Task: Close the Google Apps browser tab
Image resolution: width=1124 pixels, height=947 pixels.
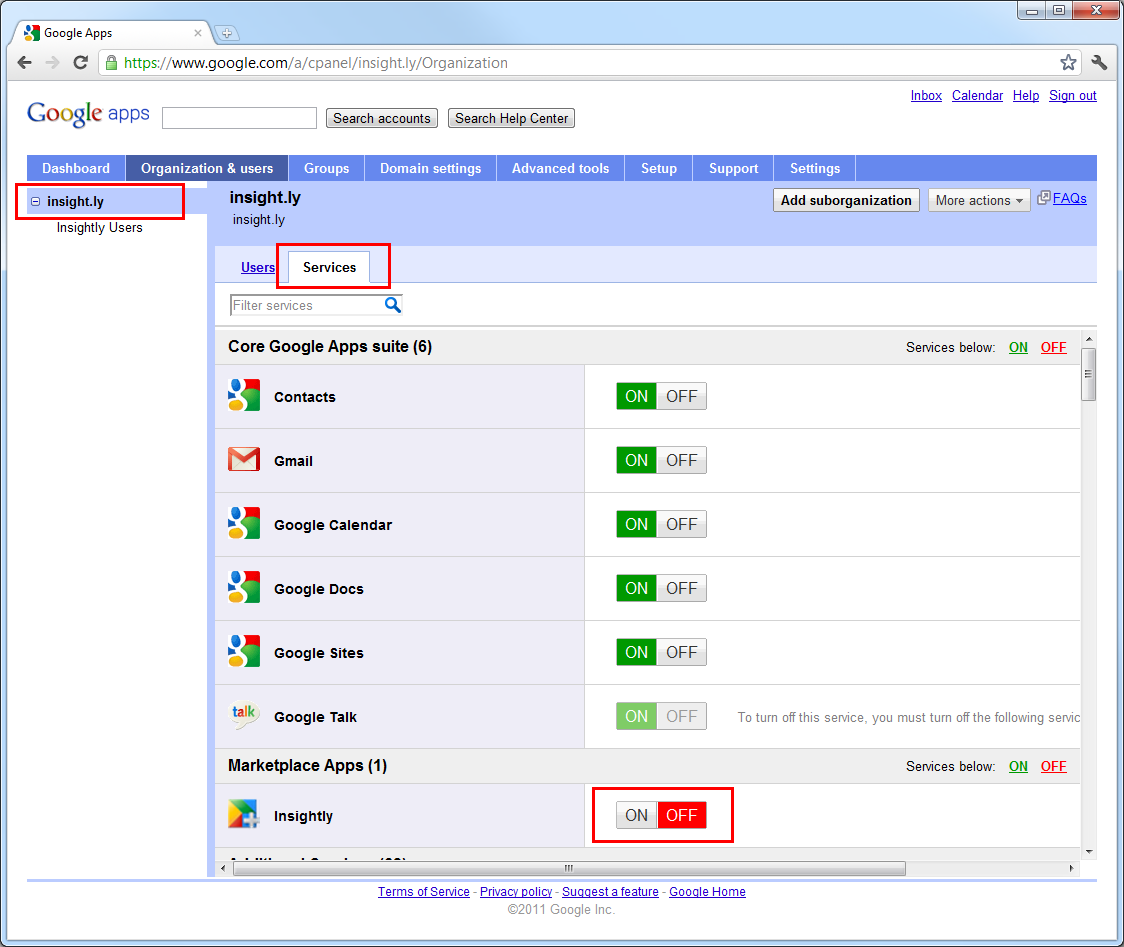Action: (x=198, y=33)
